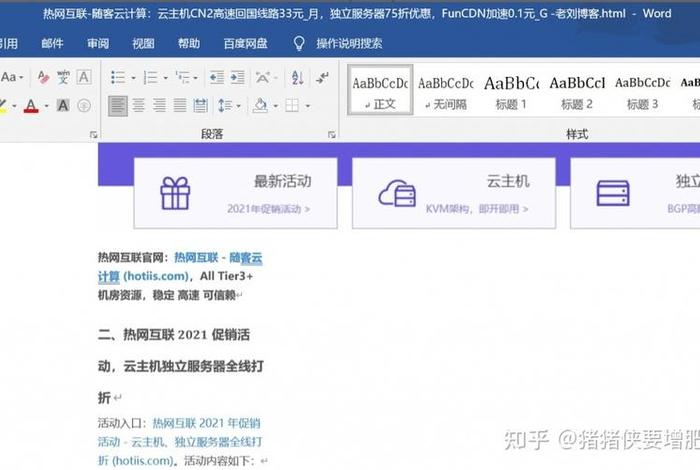Open the highlight color dropdown arrow
Screen dimensions: 700x470
[14, 106]
